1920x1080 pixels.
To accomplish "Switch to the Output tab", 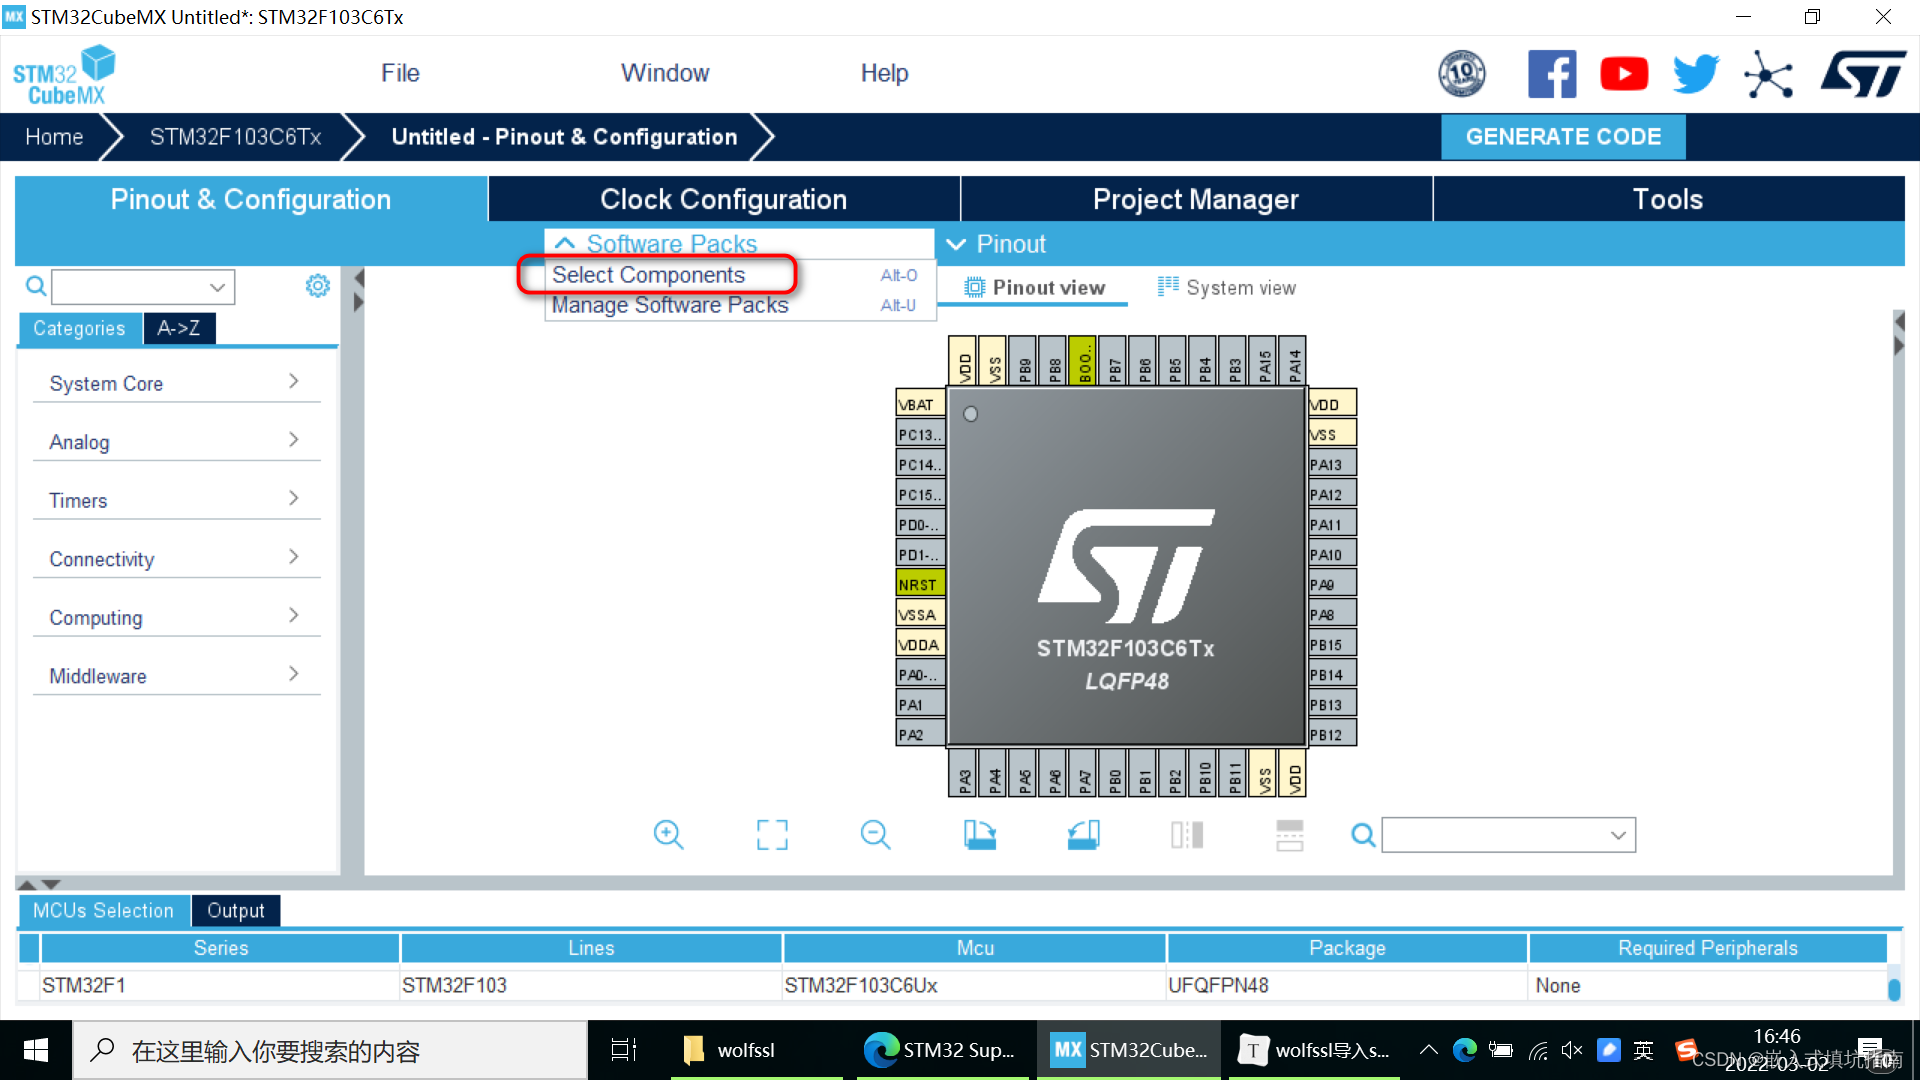I will pyautogui.click(x=235, y=910).
